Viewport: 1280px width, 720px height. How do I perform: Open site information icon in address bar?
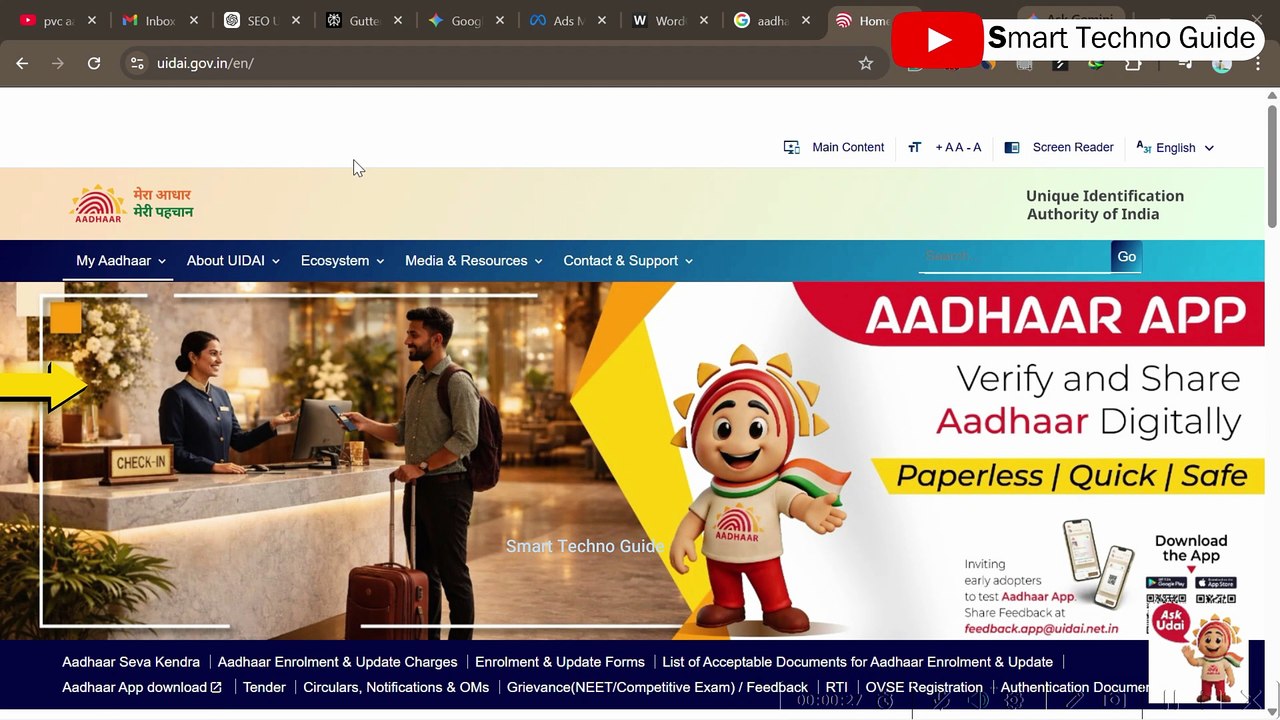[138, 63]
